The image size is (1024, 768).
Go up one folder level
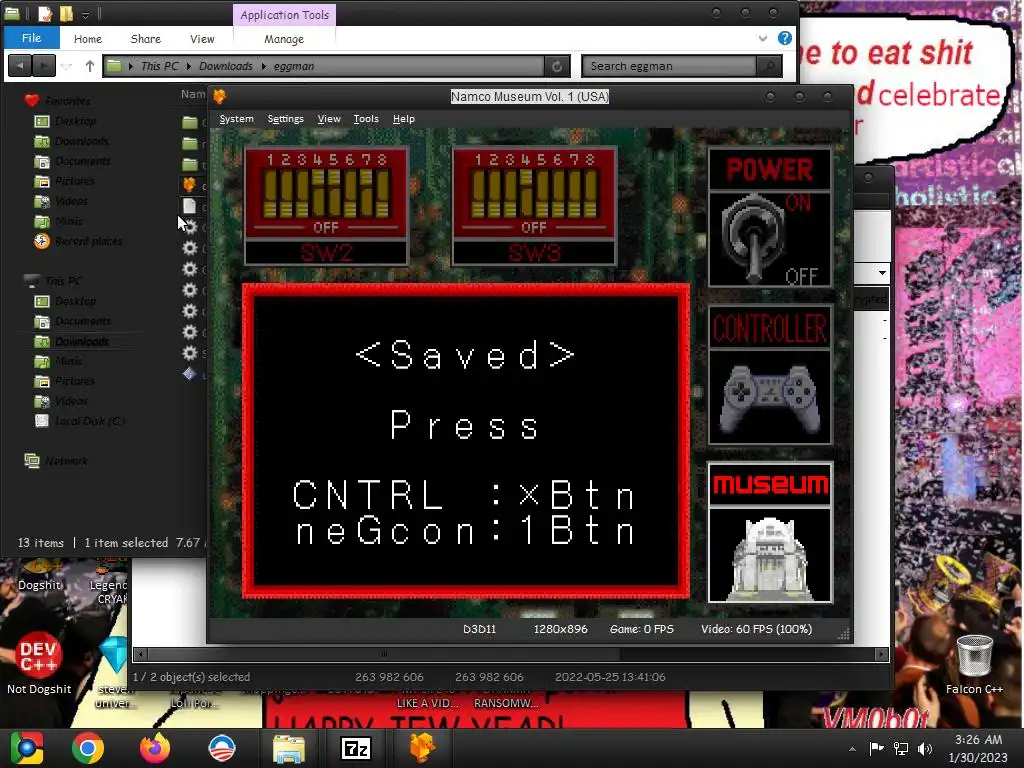click(89, 66)
